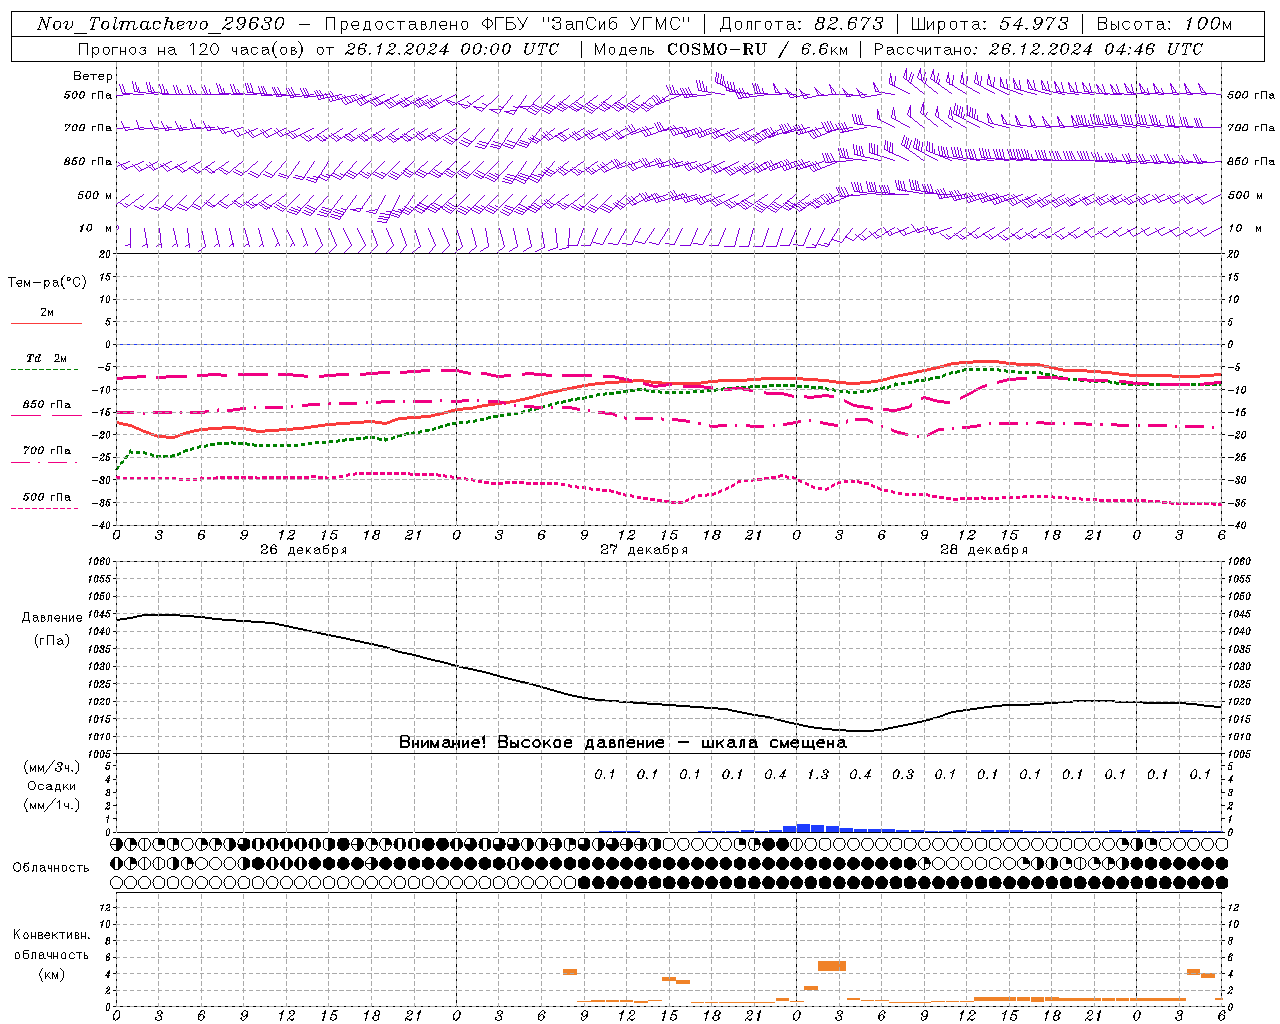1280x1024 pixels.
Task: Click the model name COSMO-RU / 6.6км
Action: coord(758,49)
